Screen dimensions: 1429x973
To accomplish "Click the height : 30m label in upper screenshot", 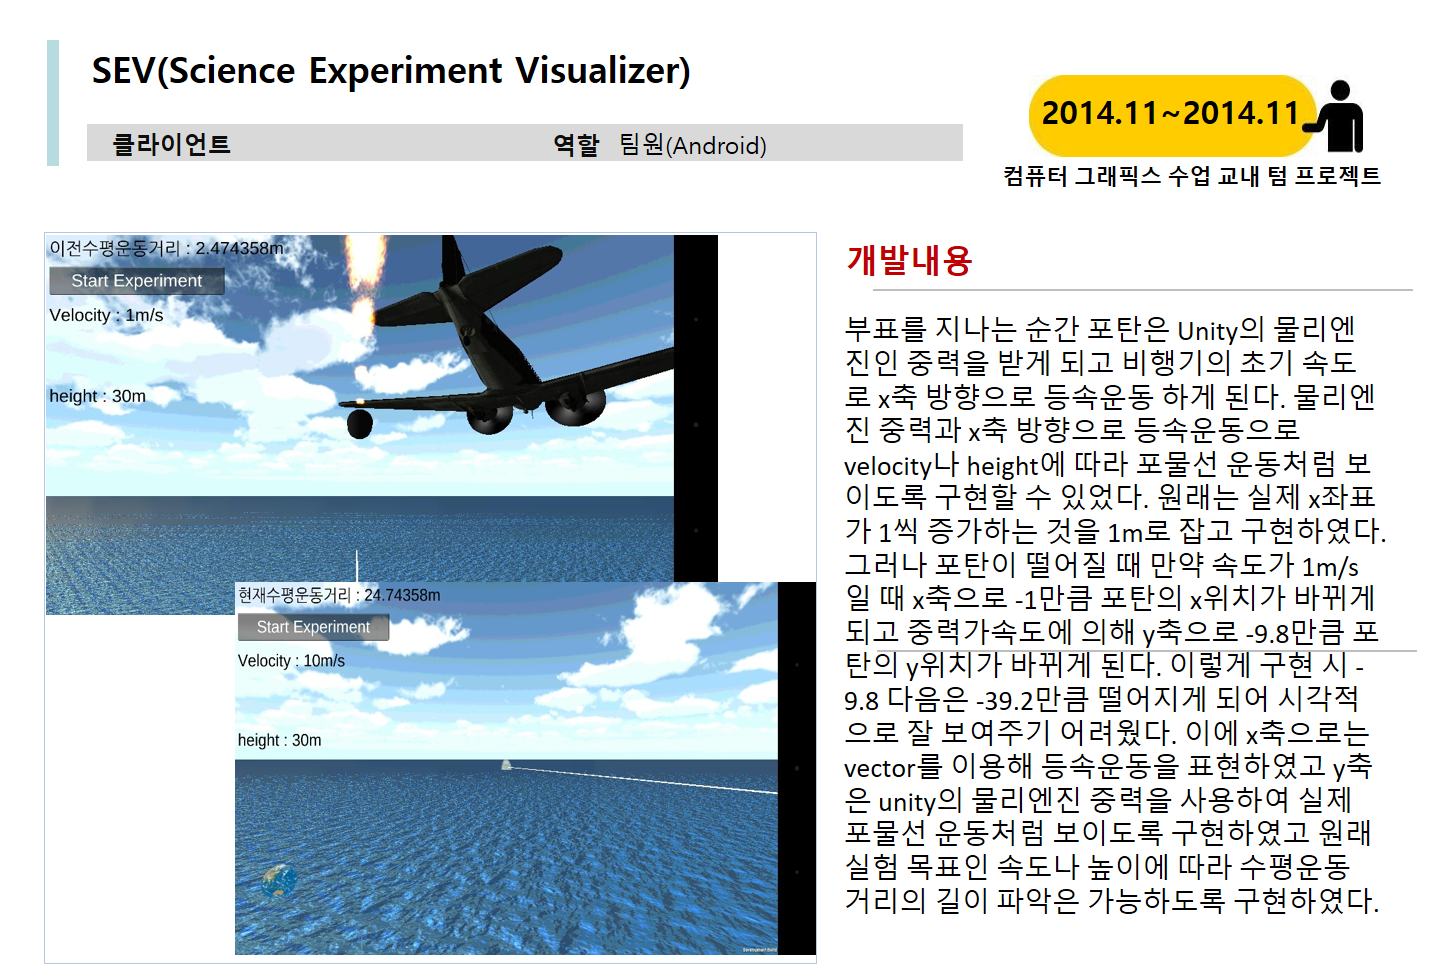I will coord(97,396).
